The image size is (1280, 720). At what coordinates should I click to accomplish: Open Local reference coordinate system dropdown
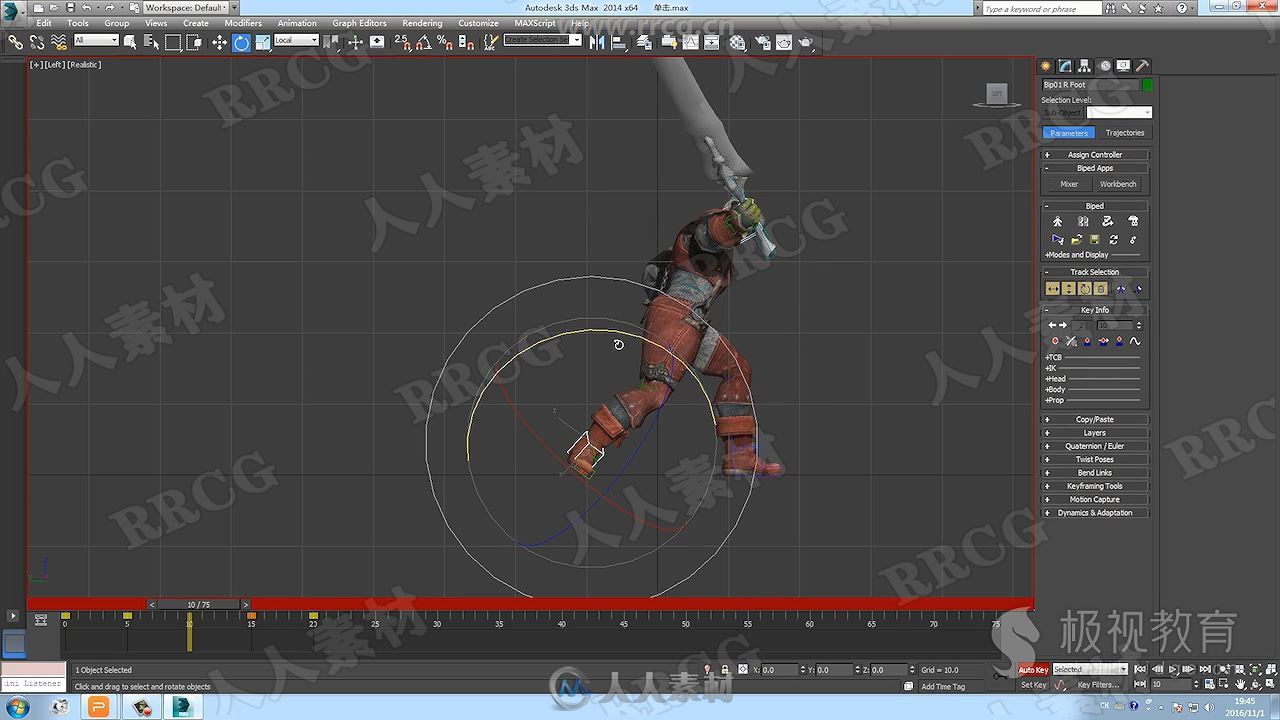[x=297, y=40]
